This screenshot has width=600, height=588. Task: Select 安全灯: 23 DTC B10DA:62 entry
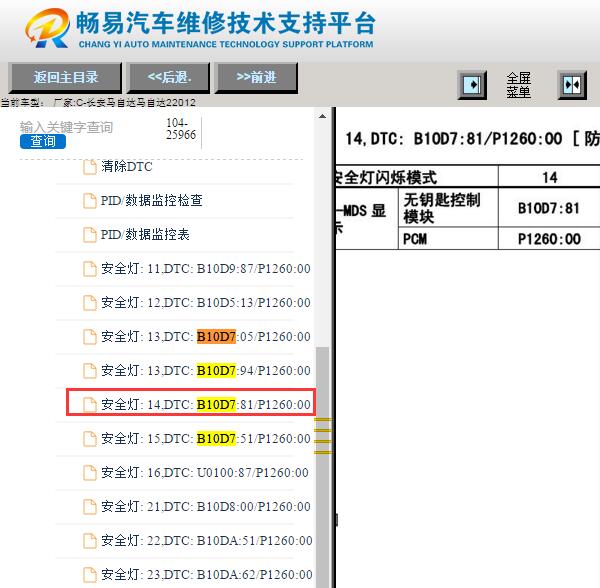tap(207, 574)
